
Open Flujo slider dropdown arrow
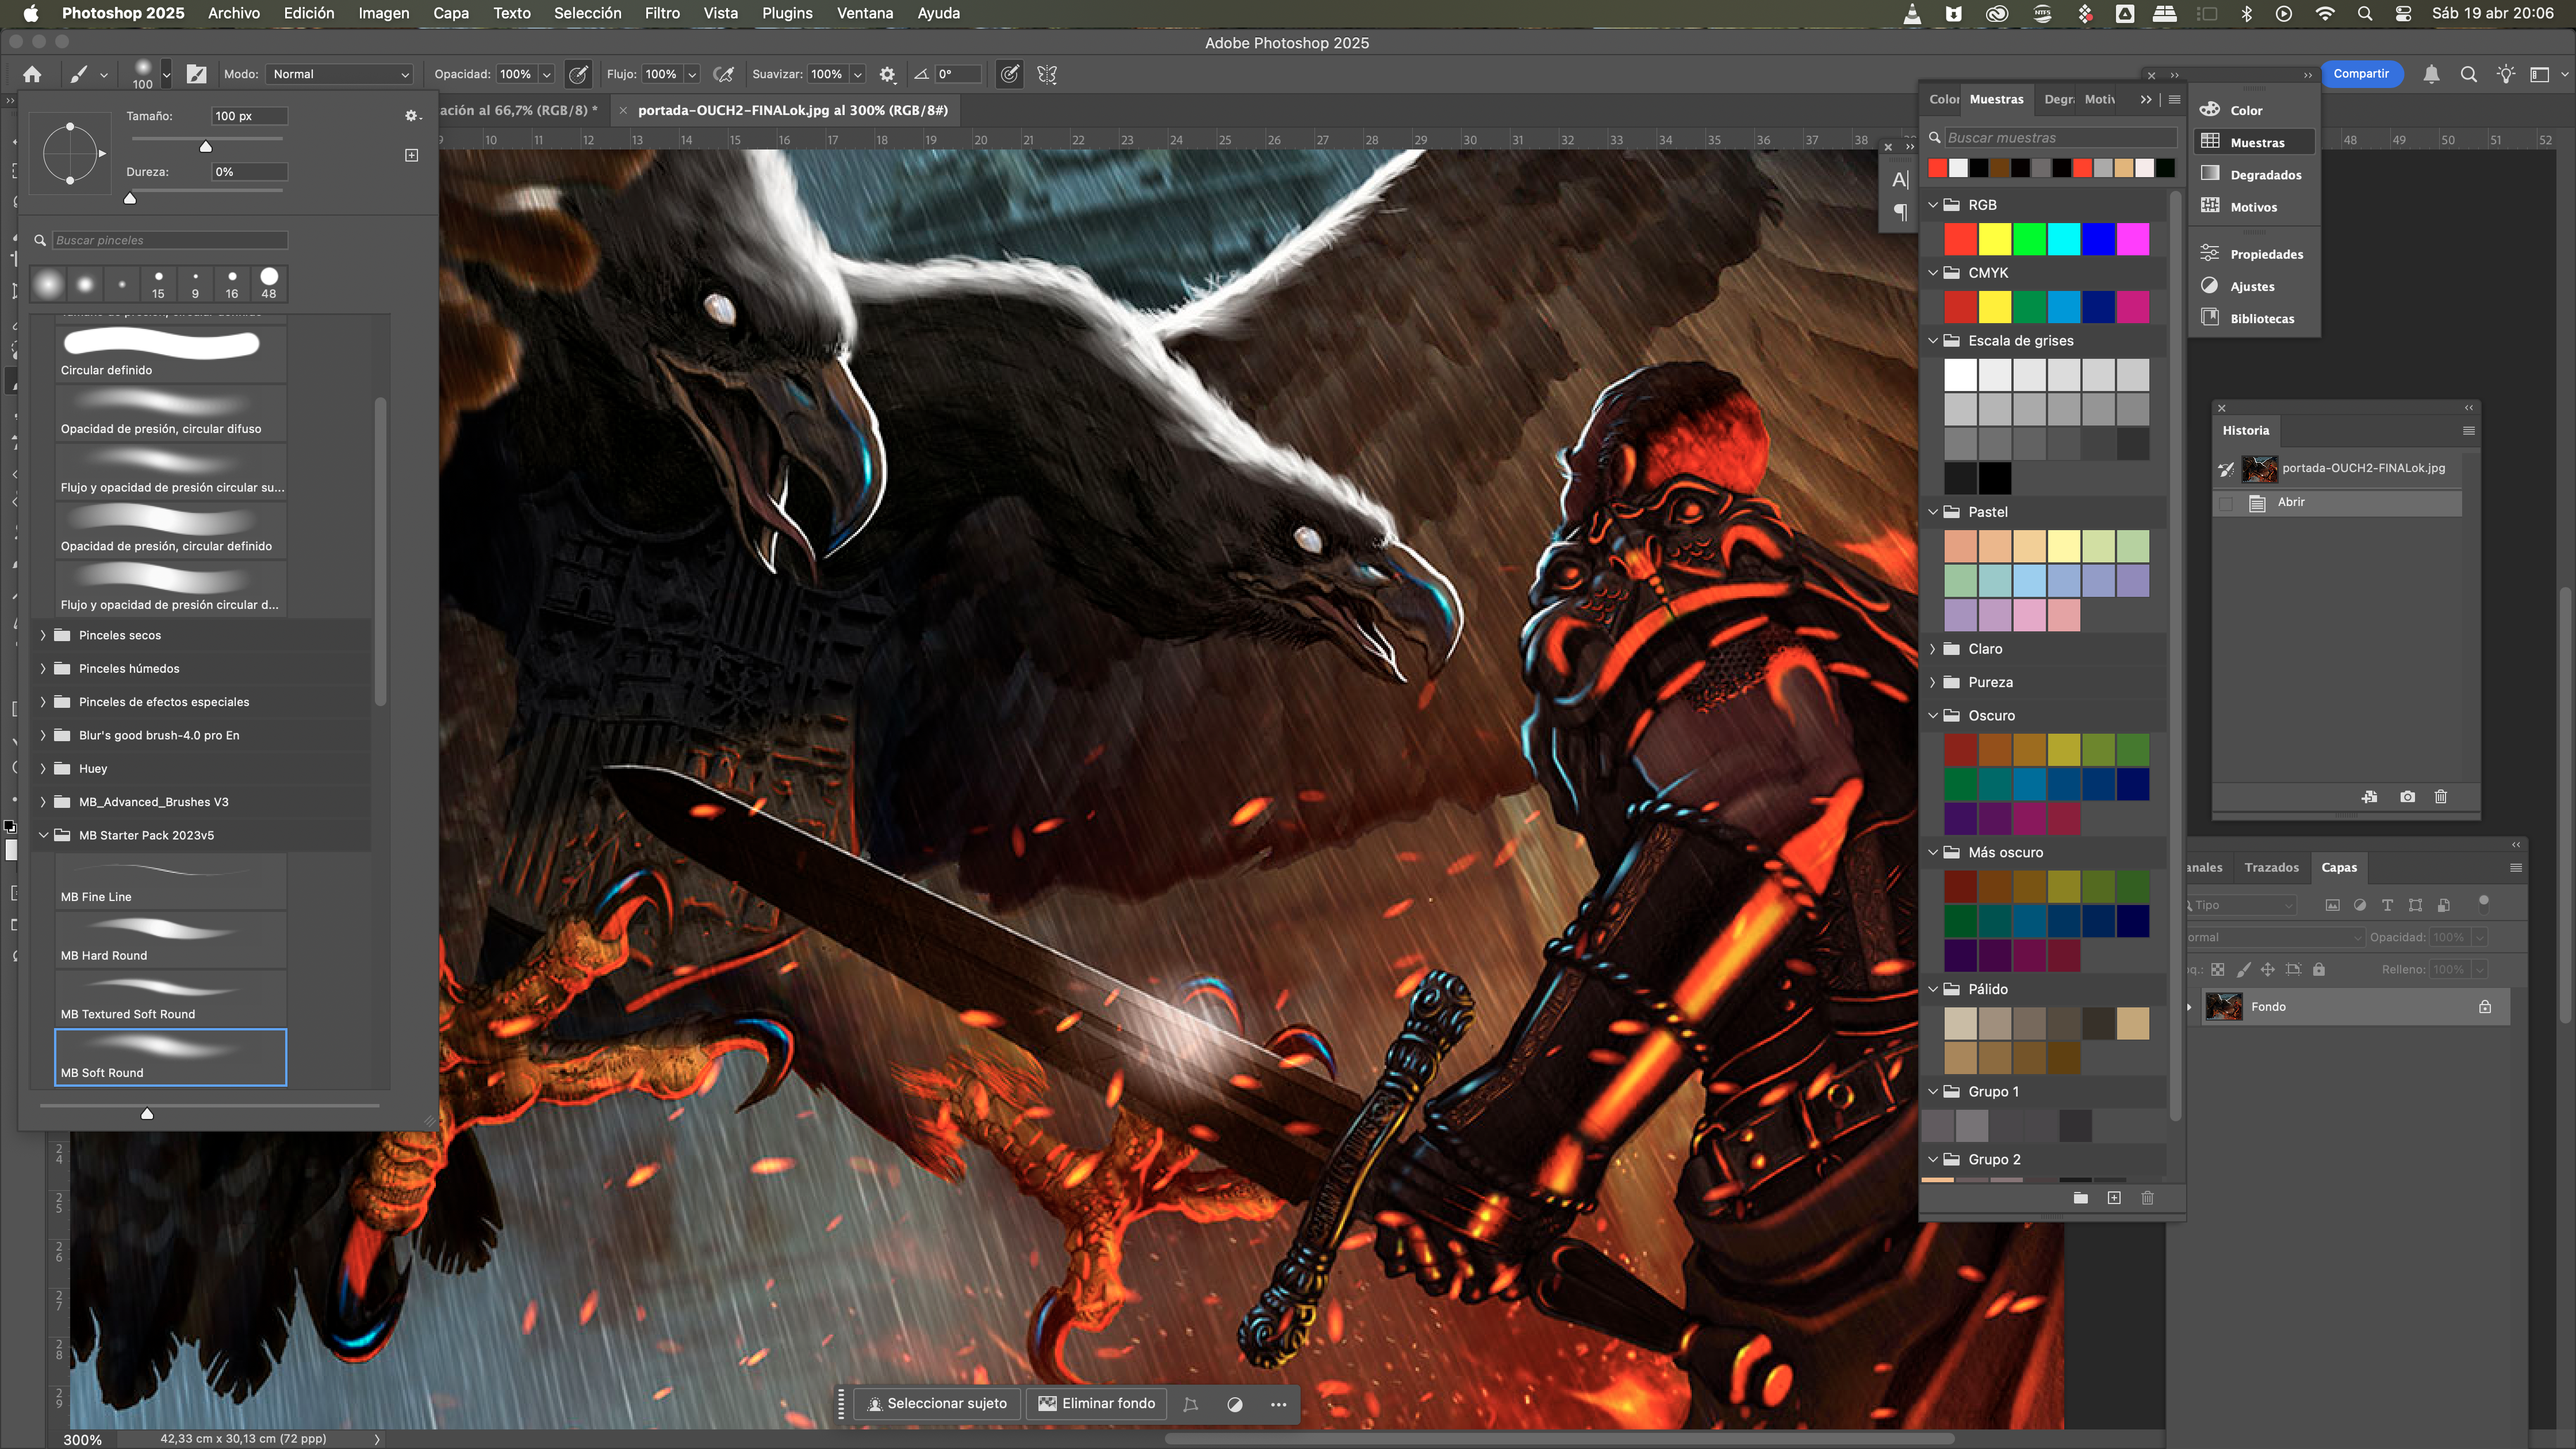[x=692, y=74]
